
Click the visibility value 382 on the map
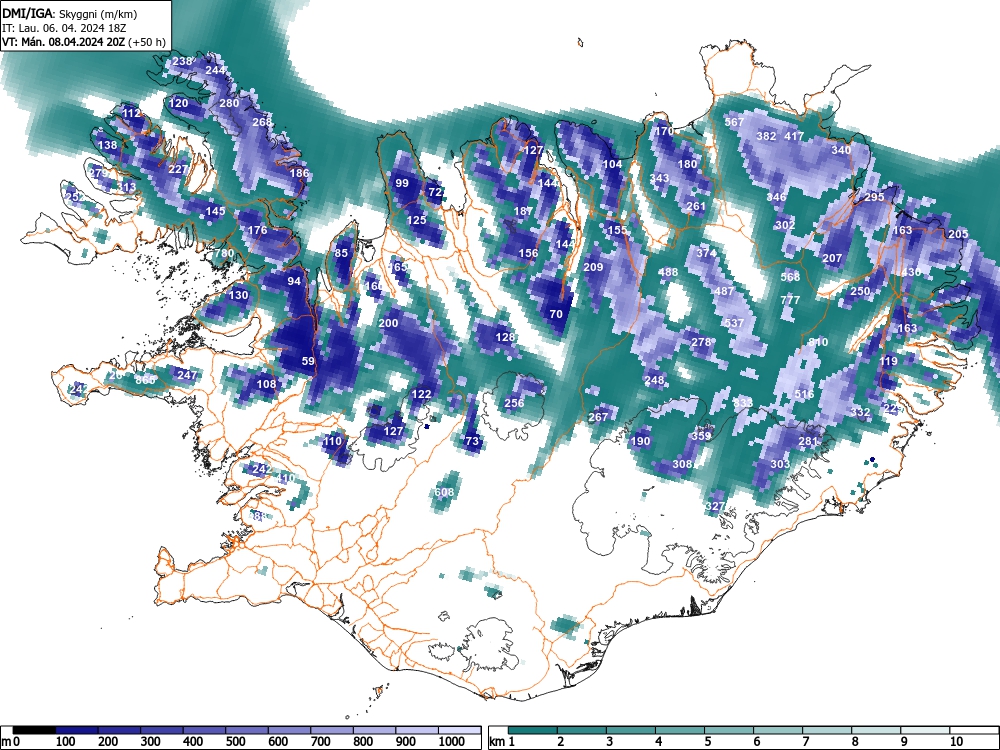766,136
